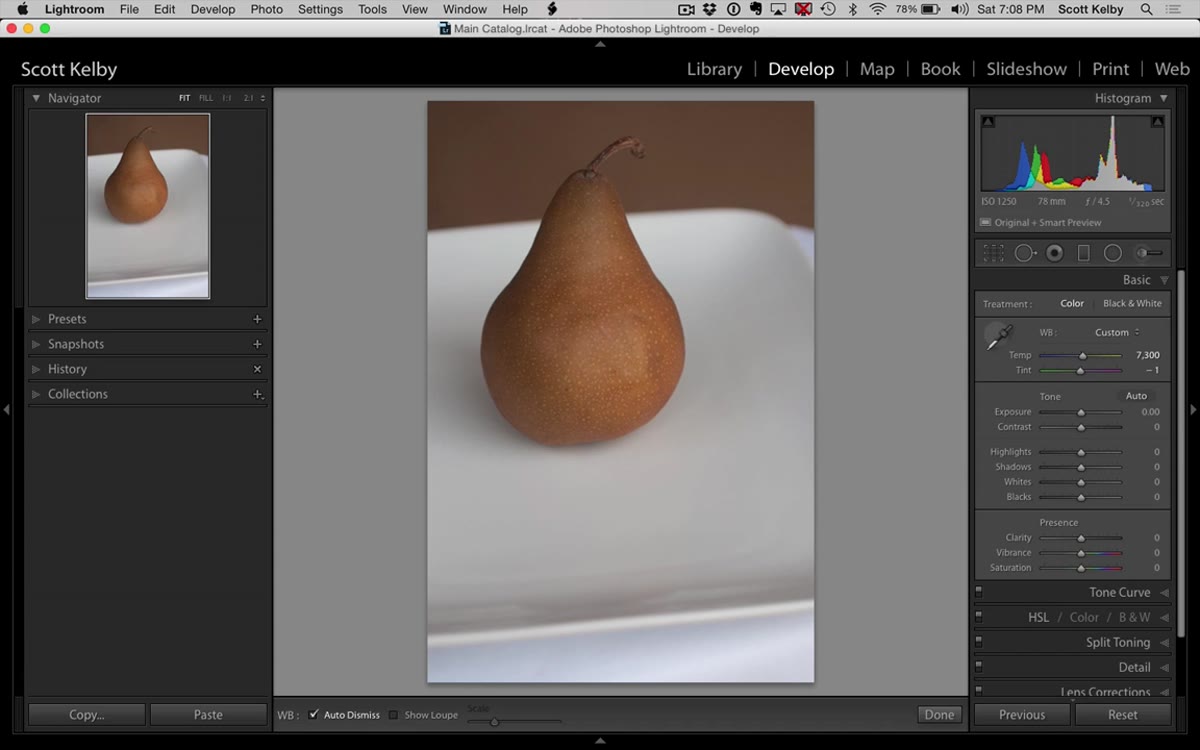Click the pear thumbnail in Navigator
Viewport: 1200px width, 750px height.
(x=148, y=206)
